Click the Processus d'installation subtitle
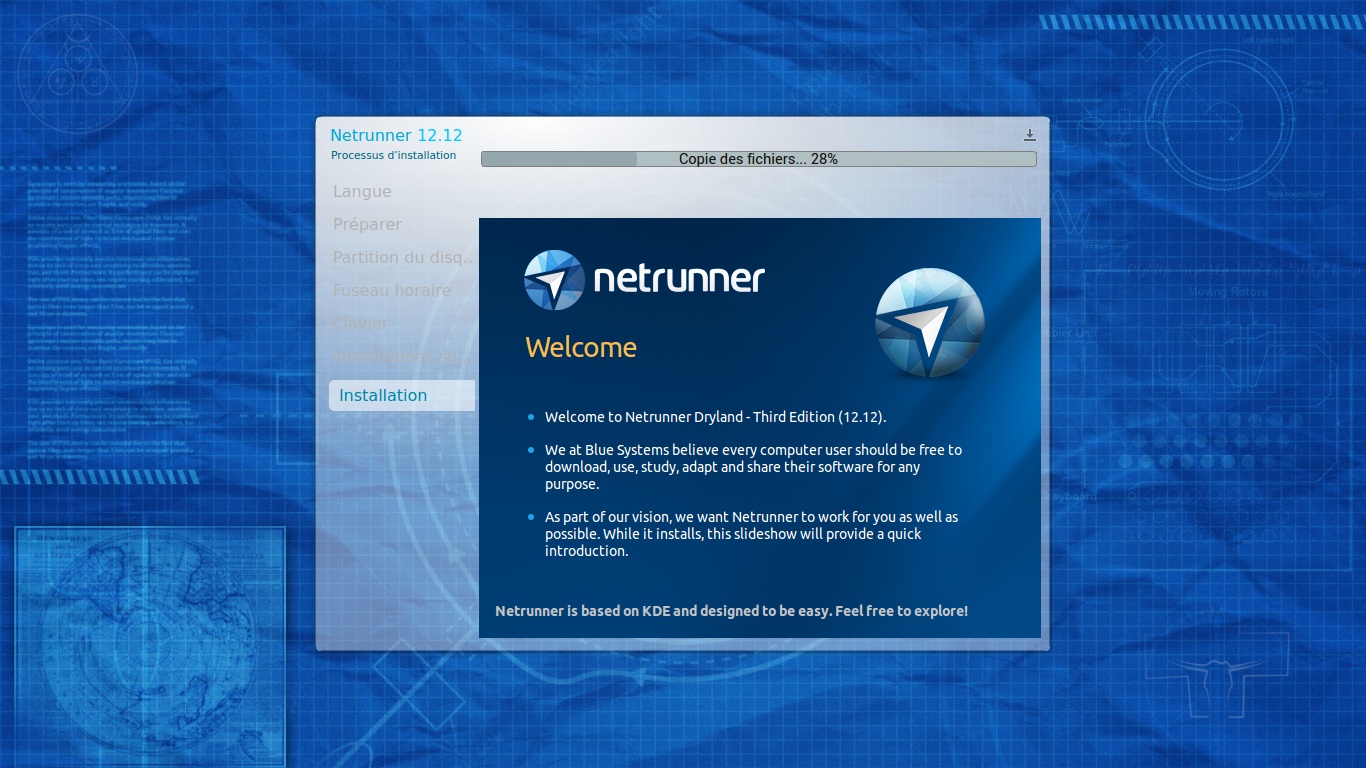Screen dimensions: 1366x768 coord(393,155)
